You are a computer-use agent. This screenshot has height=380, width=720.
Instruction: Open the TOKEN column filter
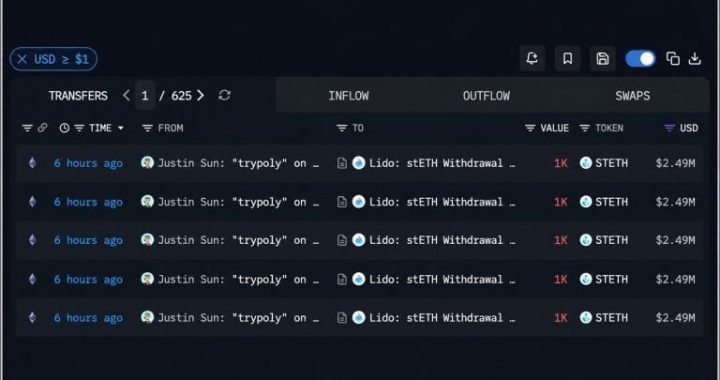[x=585, y=128]
